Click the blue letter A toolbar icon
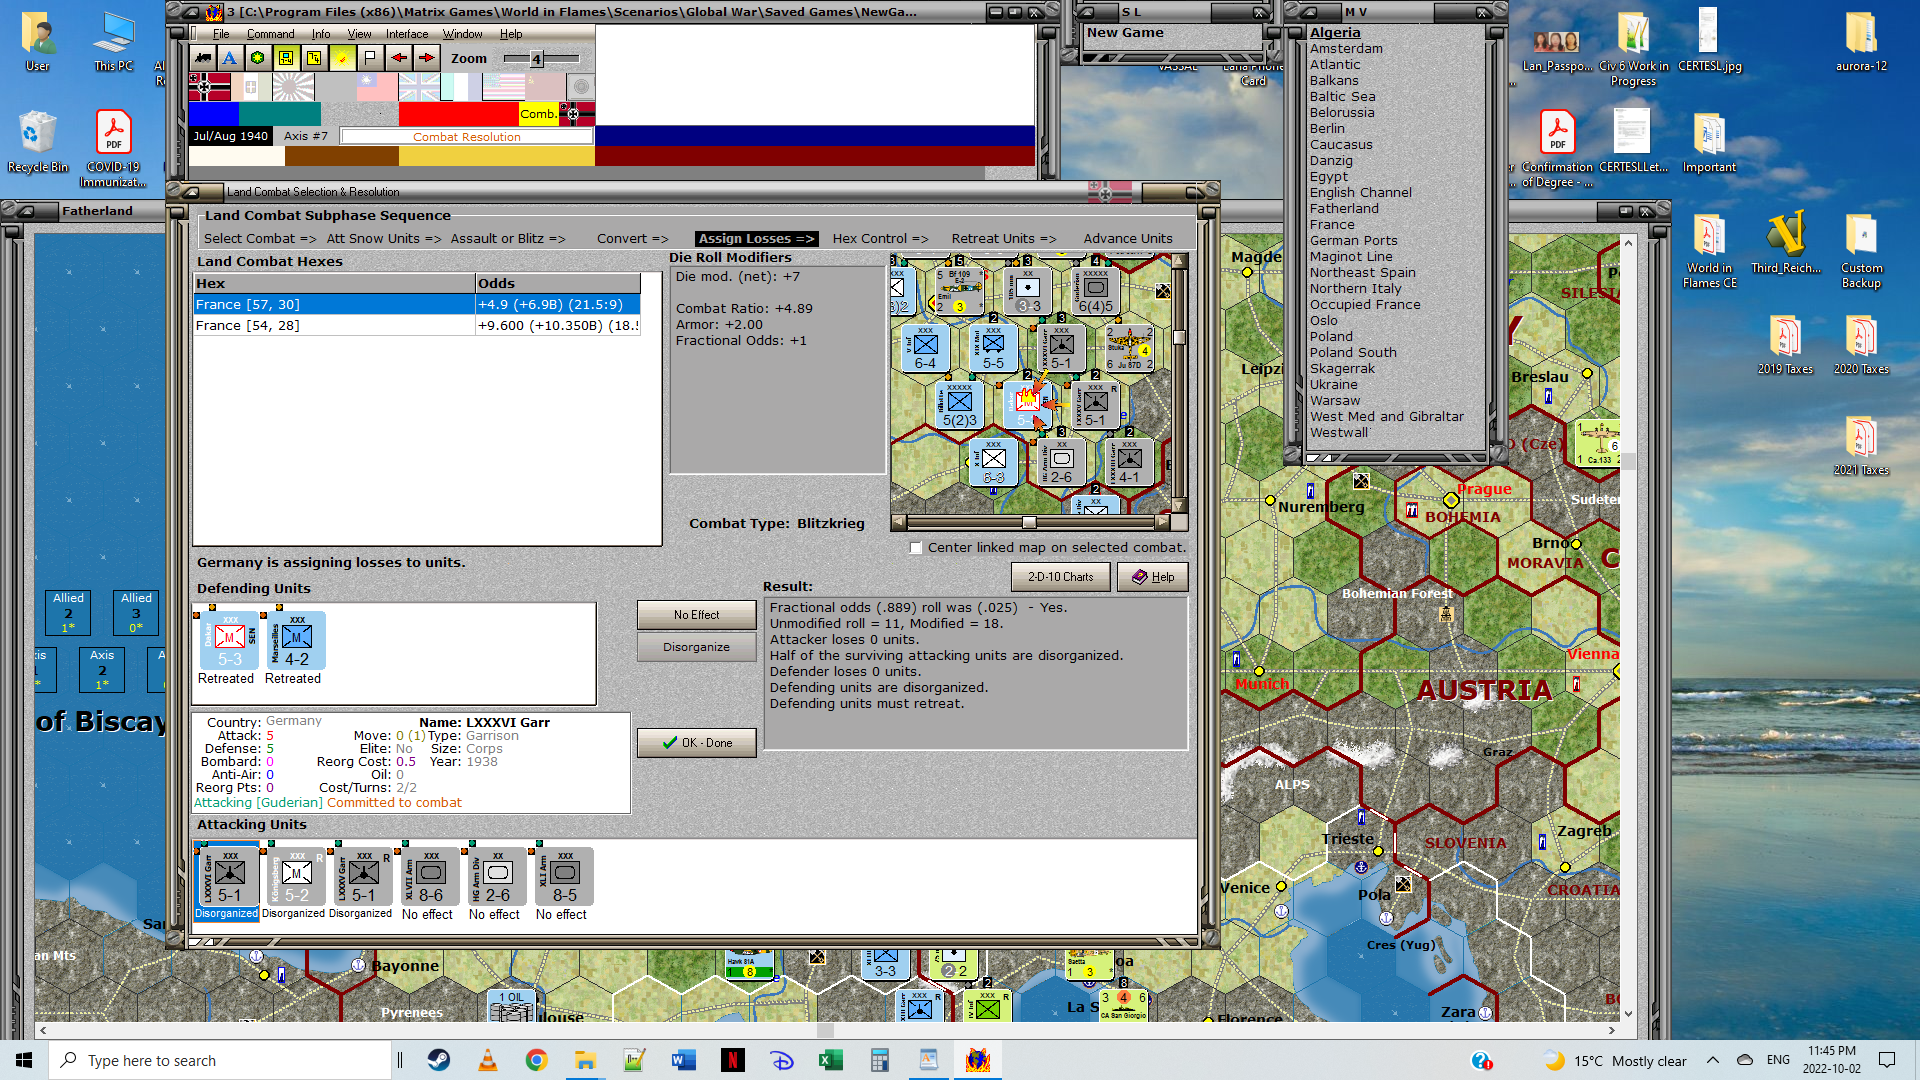Viewport: 1920px width, 1080px height. pyautogui.click(x=230, y=58)
